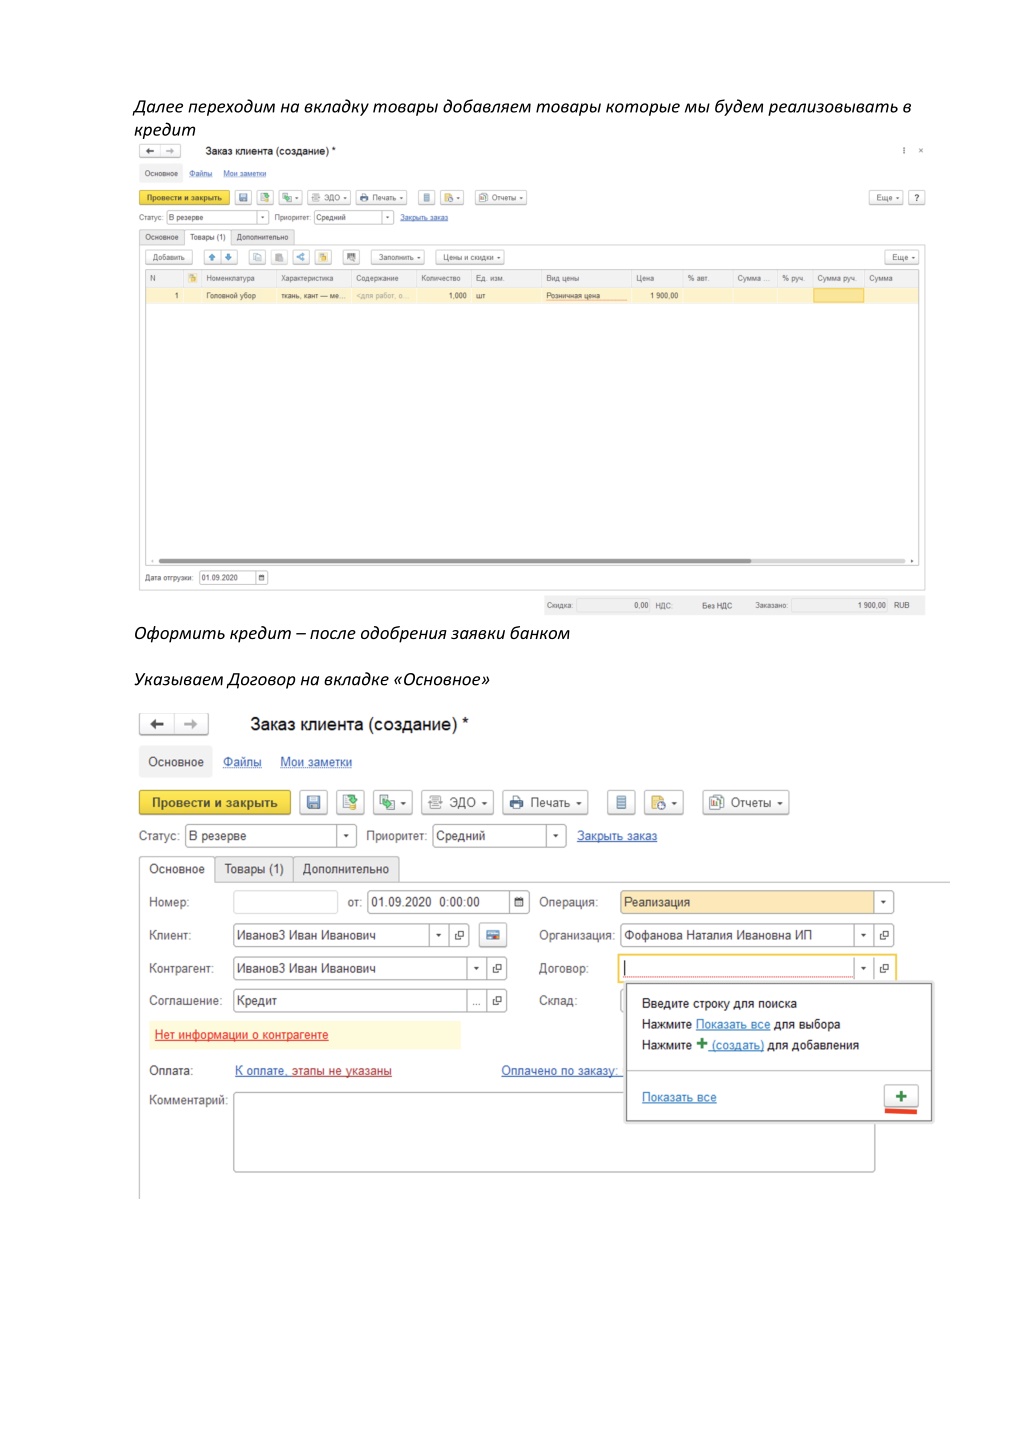Expand the Организация dropdown arrow
The image size is (1023, 1447).
[x=863, y=935]
